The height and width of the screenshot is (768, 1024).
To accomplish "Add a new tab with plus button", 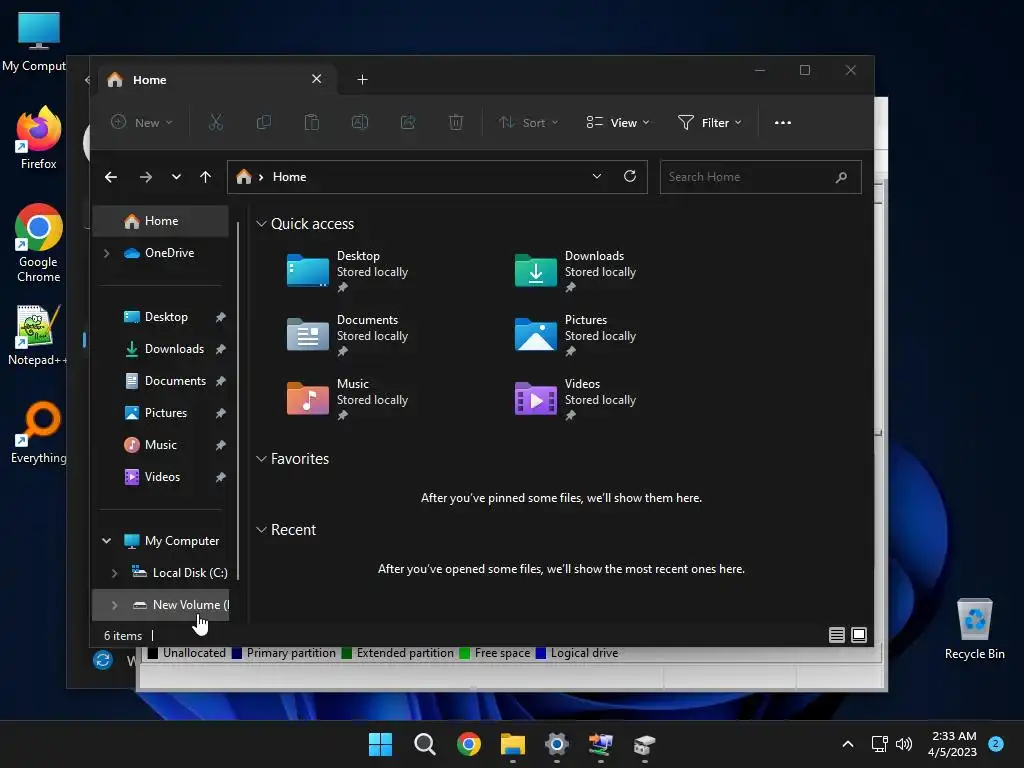I will coord(362,80).
